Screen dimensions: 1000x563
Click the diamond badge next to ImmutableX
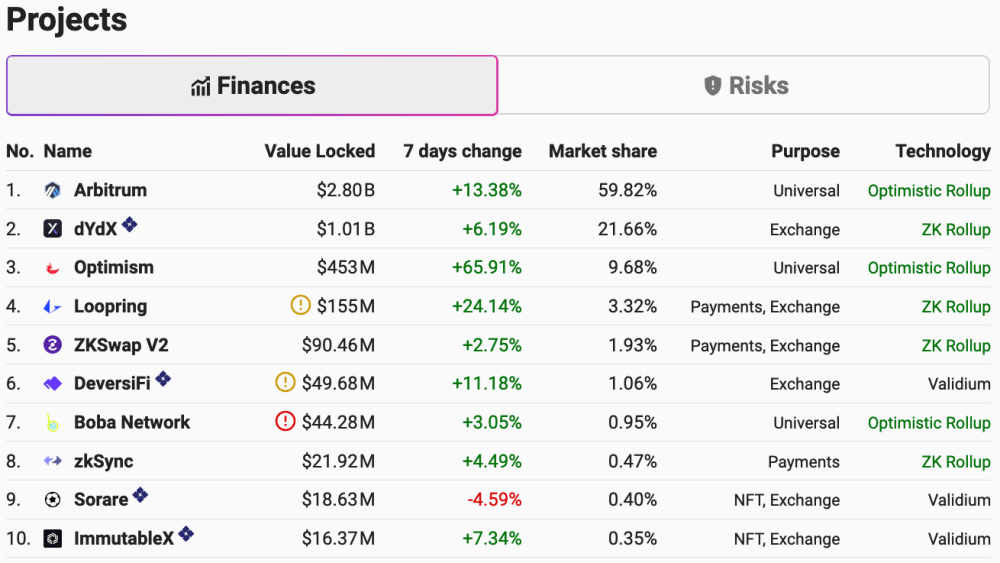[186, 534]
